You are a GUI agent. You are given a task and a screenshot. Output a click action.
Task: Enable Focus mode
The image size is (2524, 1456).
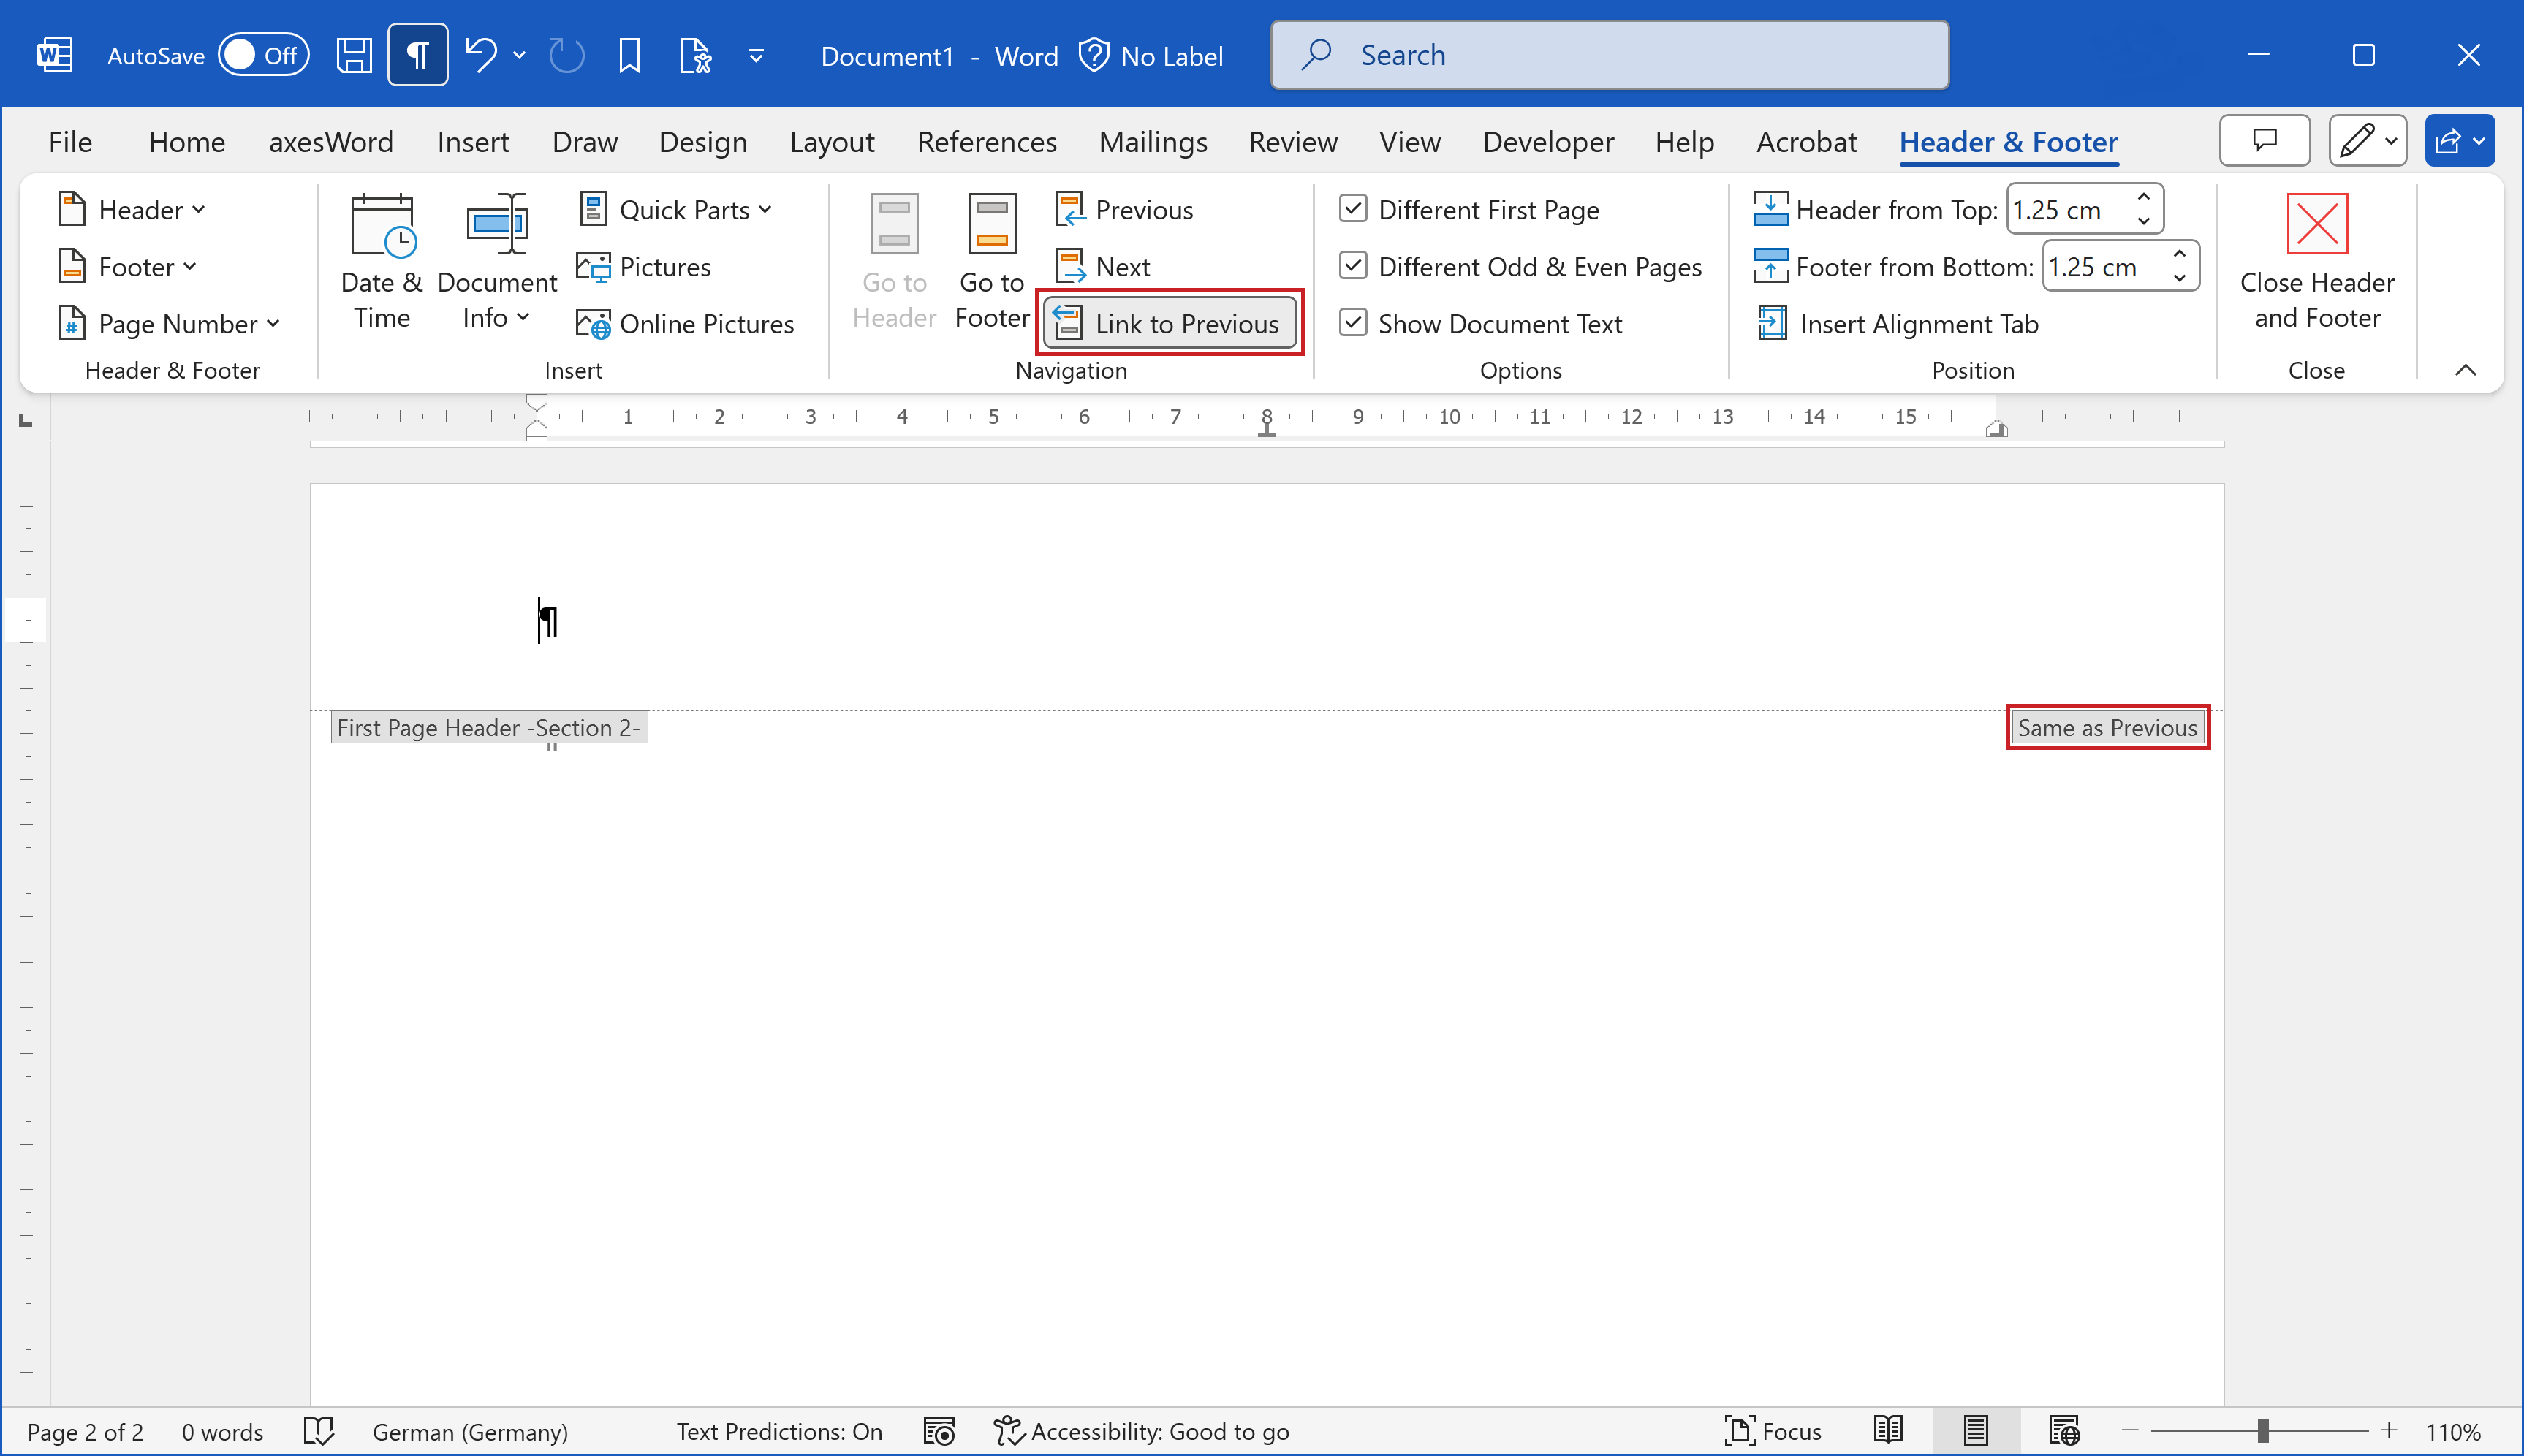click(1773, 1432)
